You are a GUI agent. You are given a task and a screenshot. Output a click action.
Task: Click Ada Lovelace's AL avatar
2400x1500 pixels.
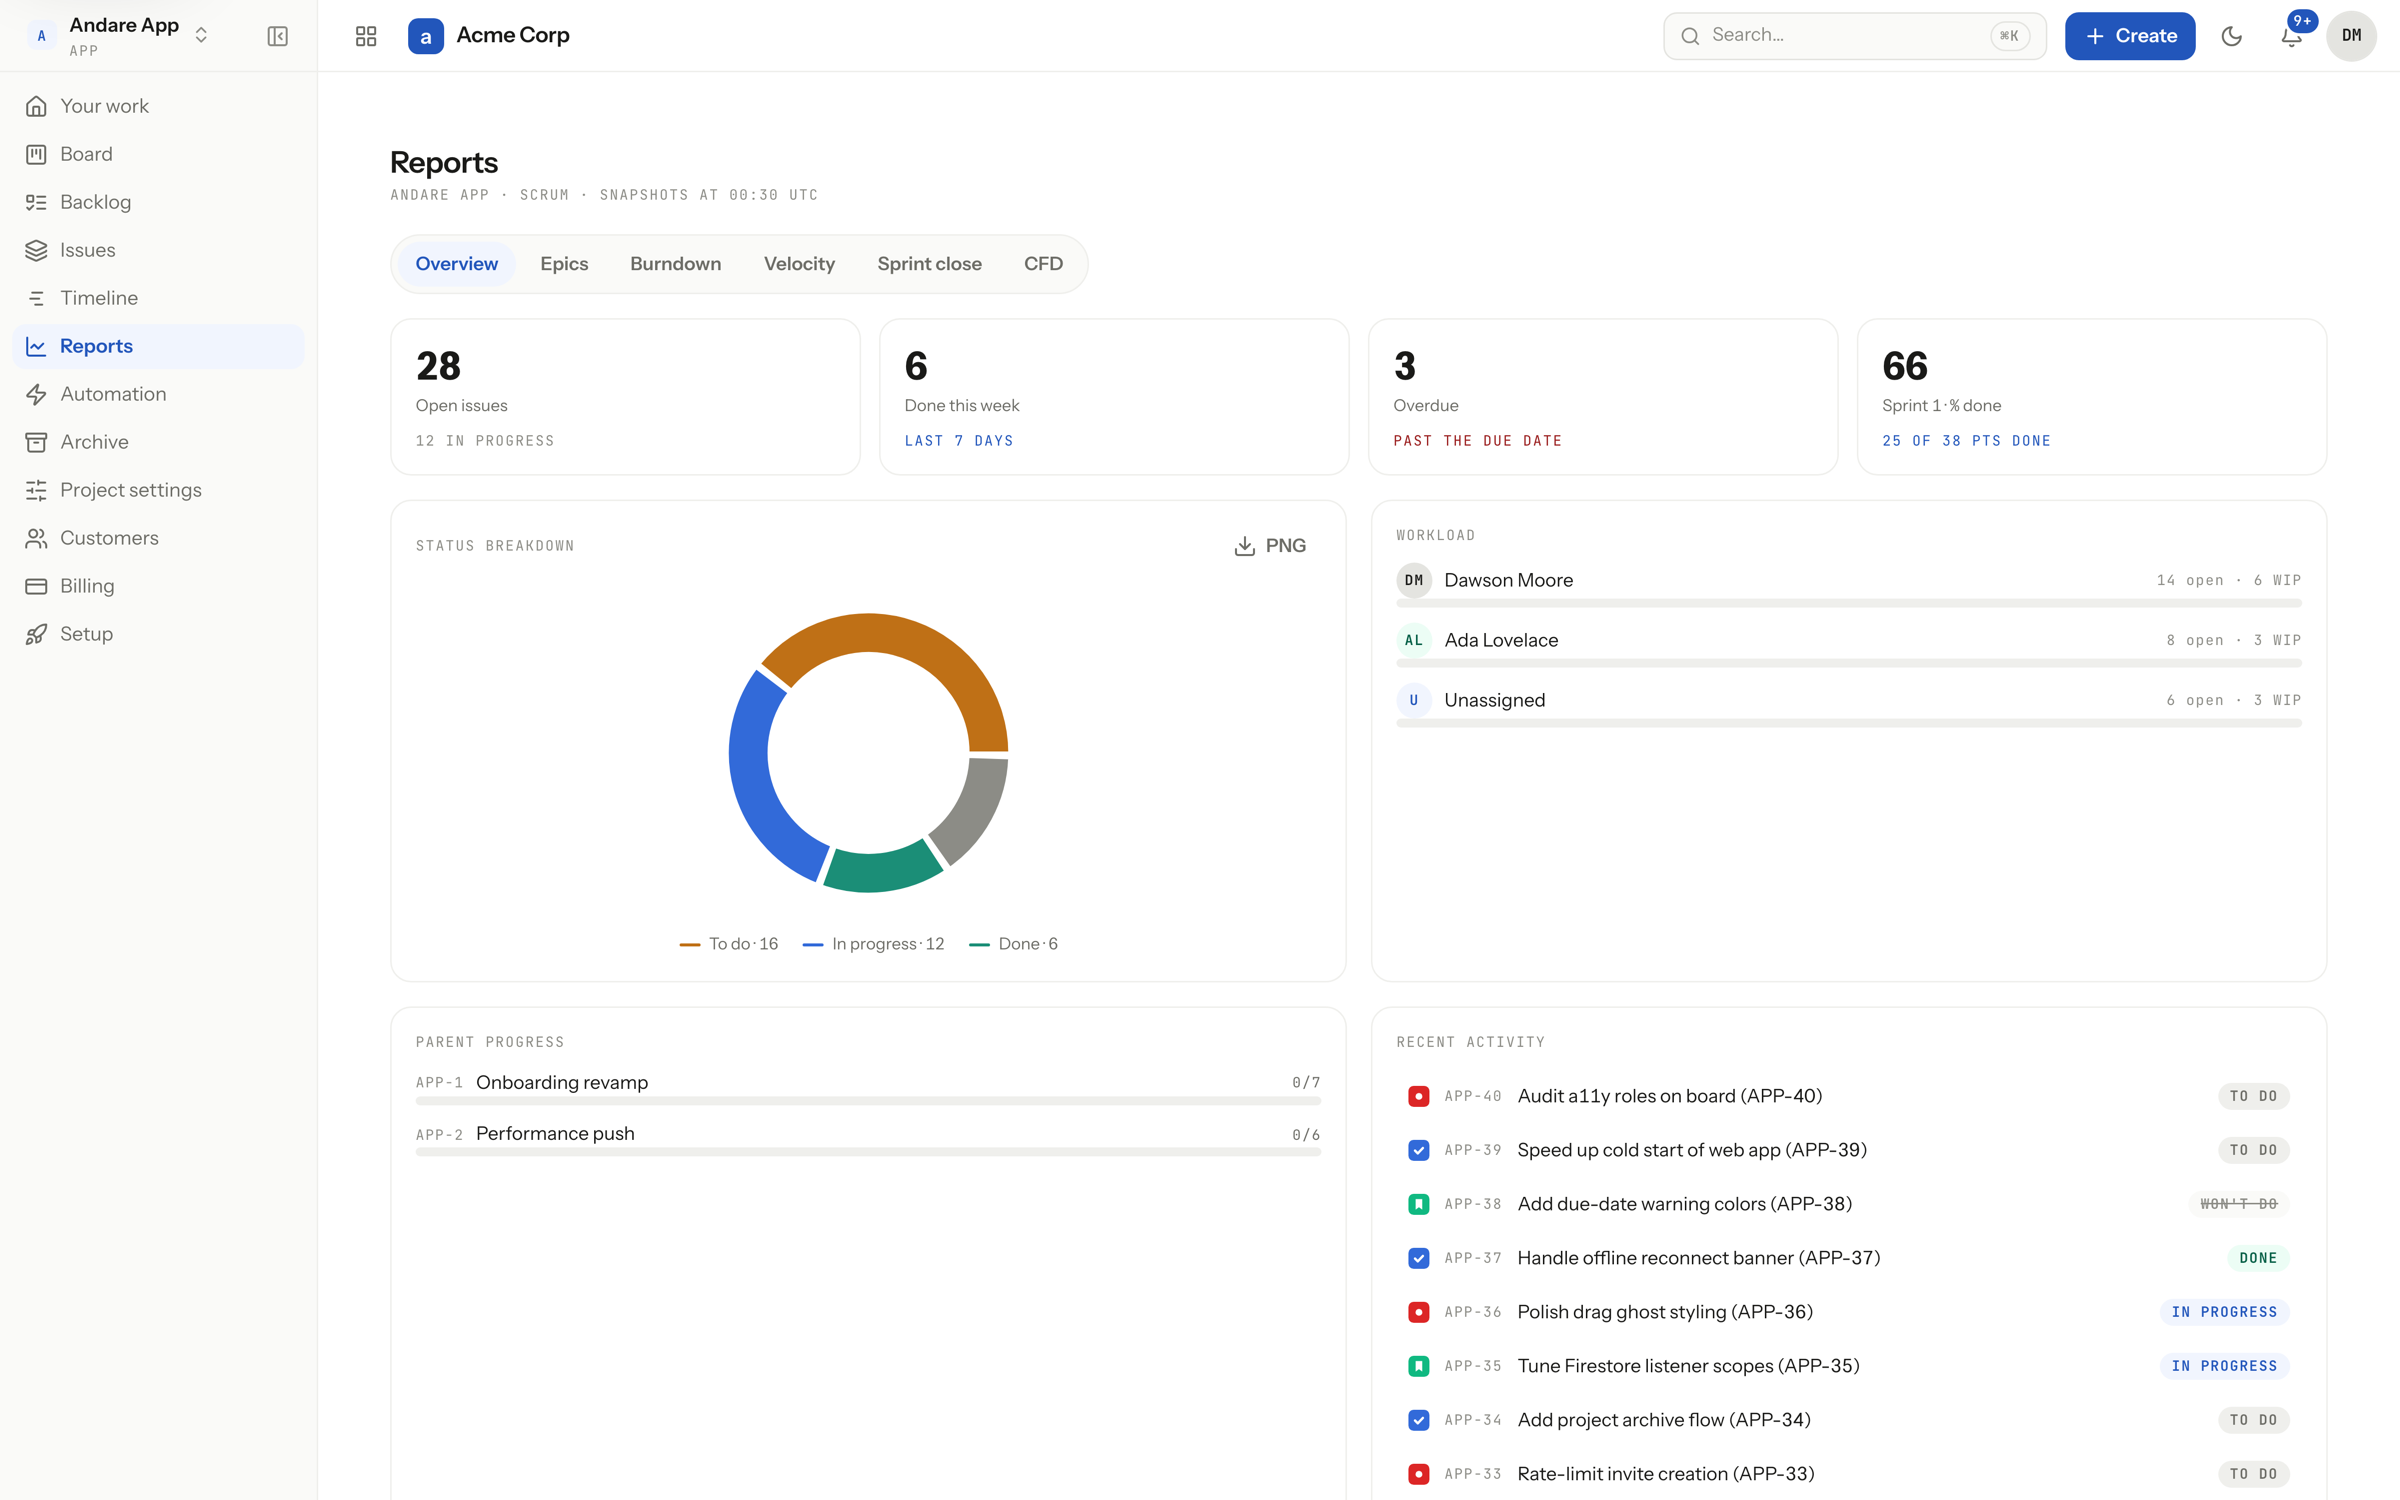(x=1414, y=640)
